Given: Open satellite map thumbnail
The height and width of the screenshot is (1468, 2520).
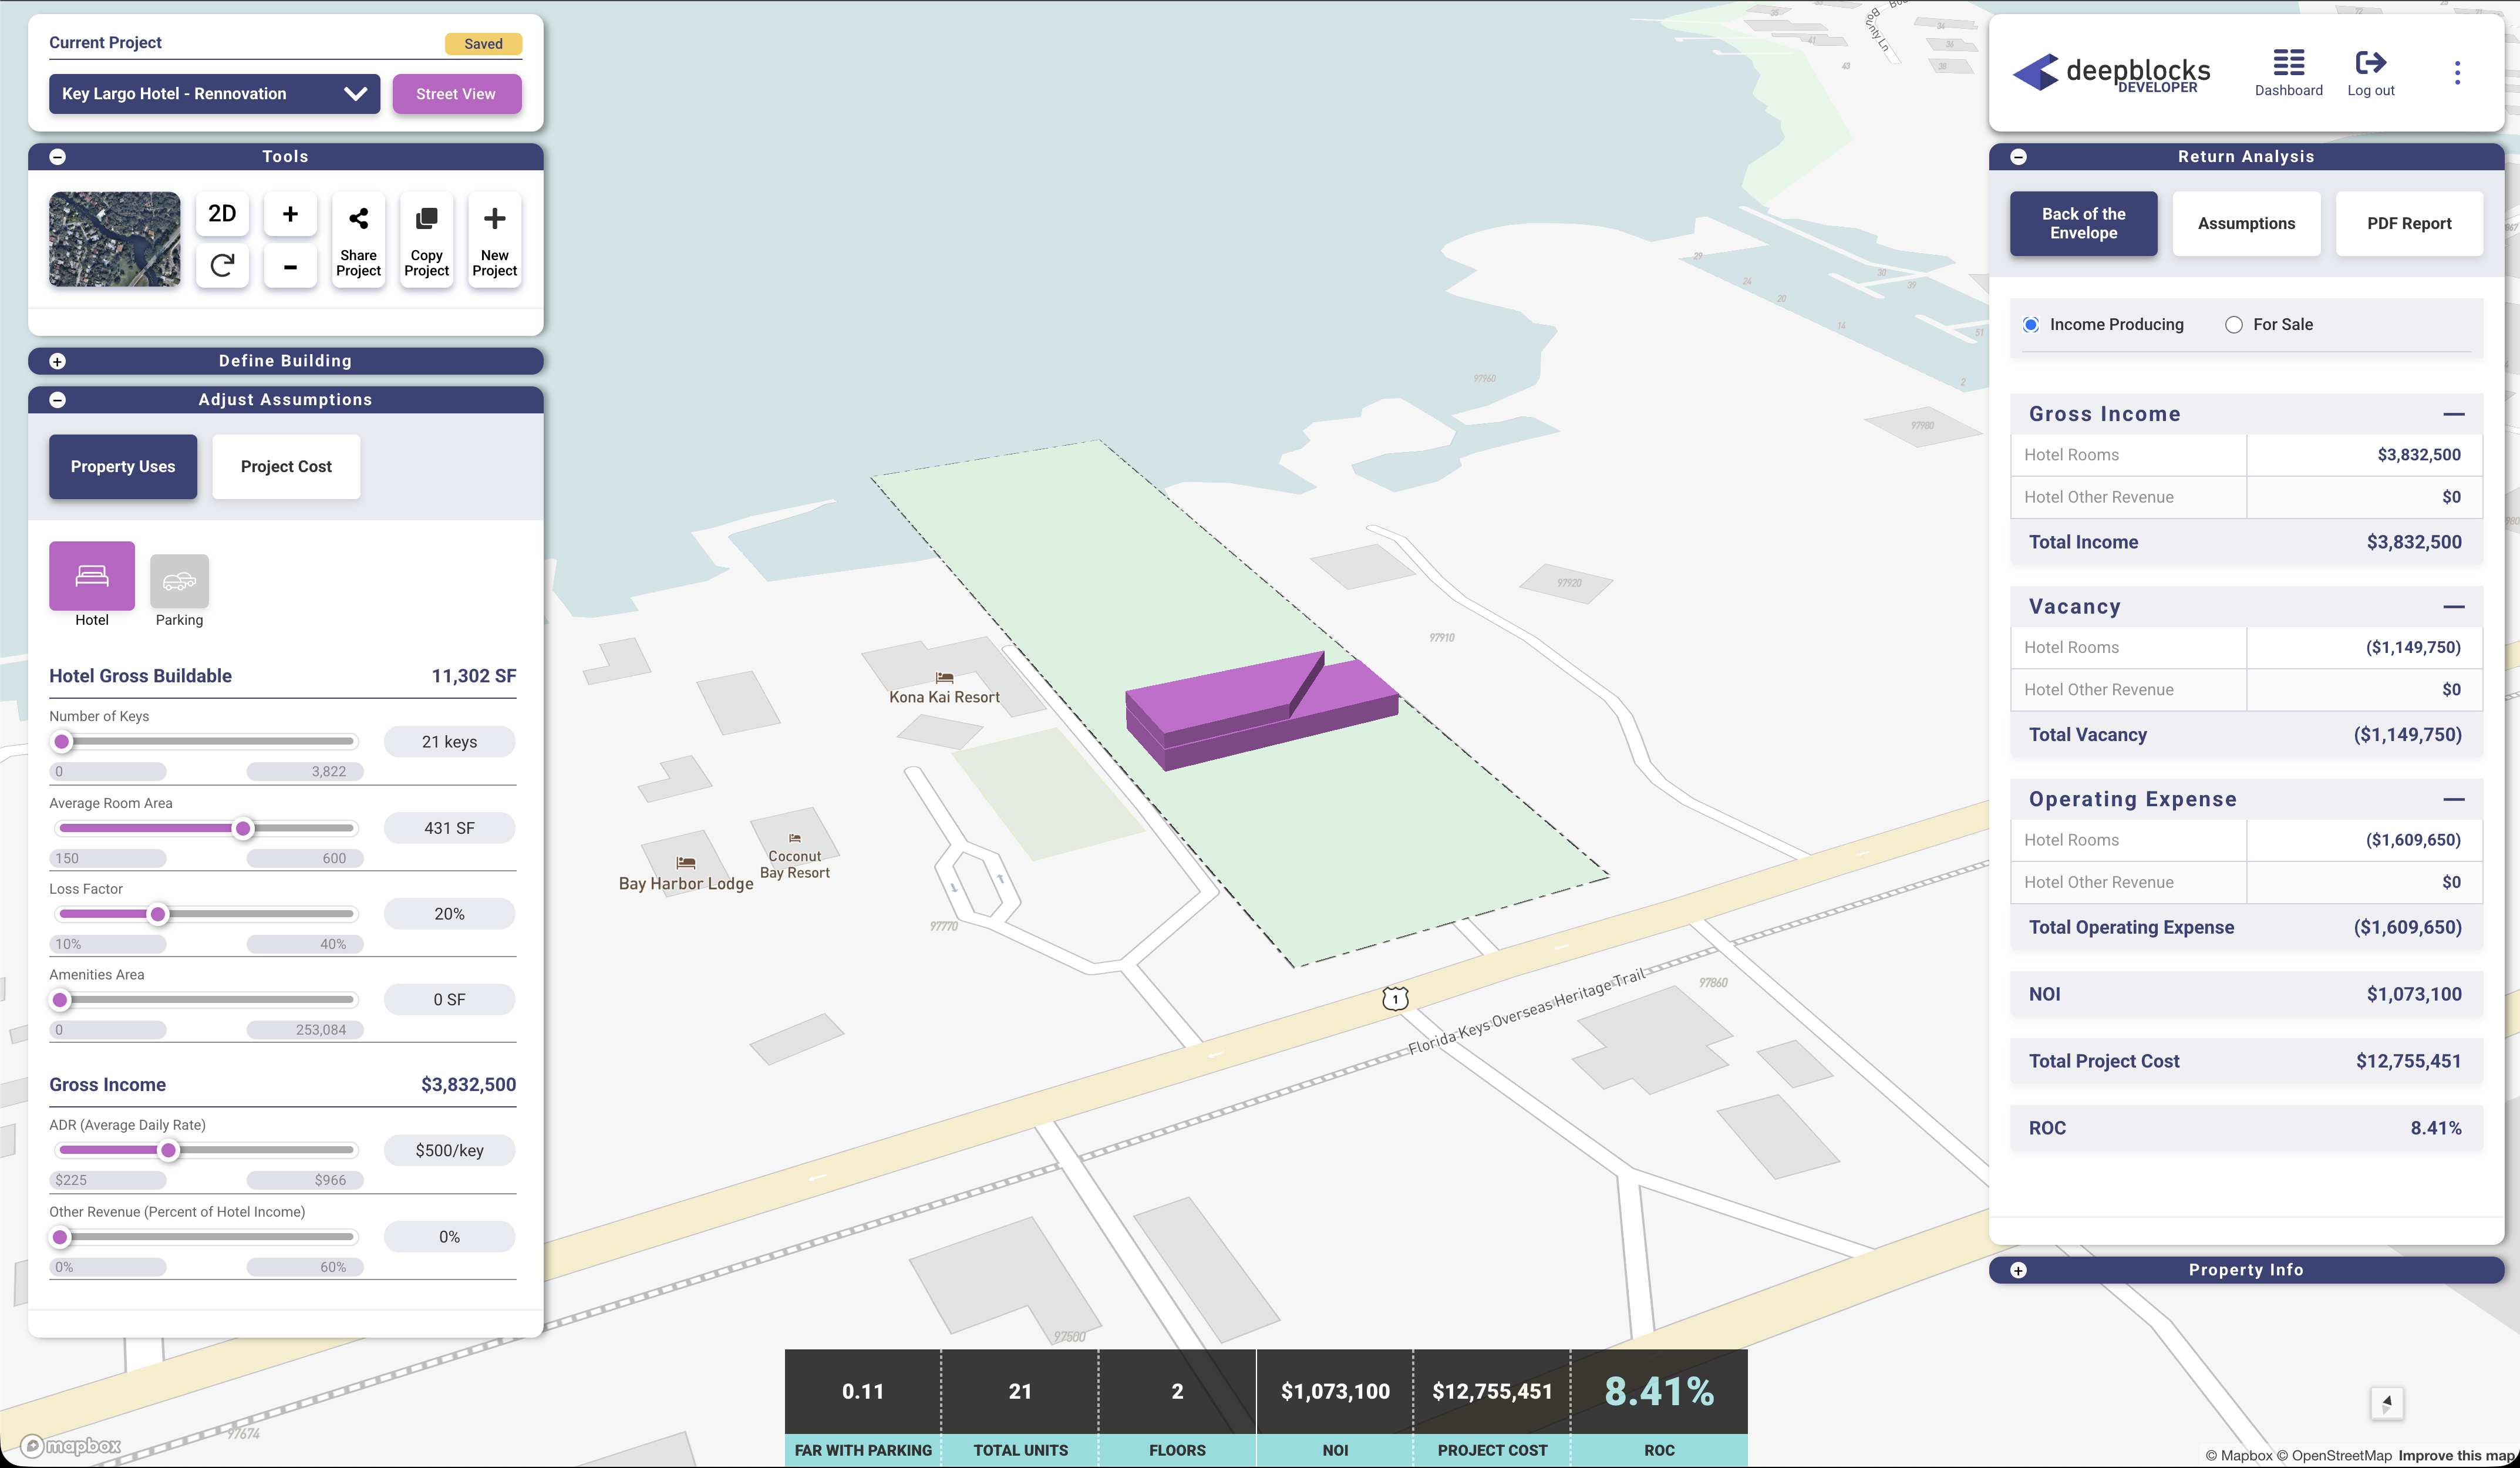Looking at the screenshot, I should 115,240.
